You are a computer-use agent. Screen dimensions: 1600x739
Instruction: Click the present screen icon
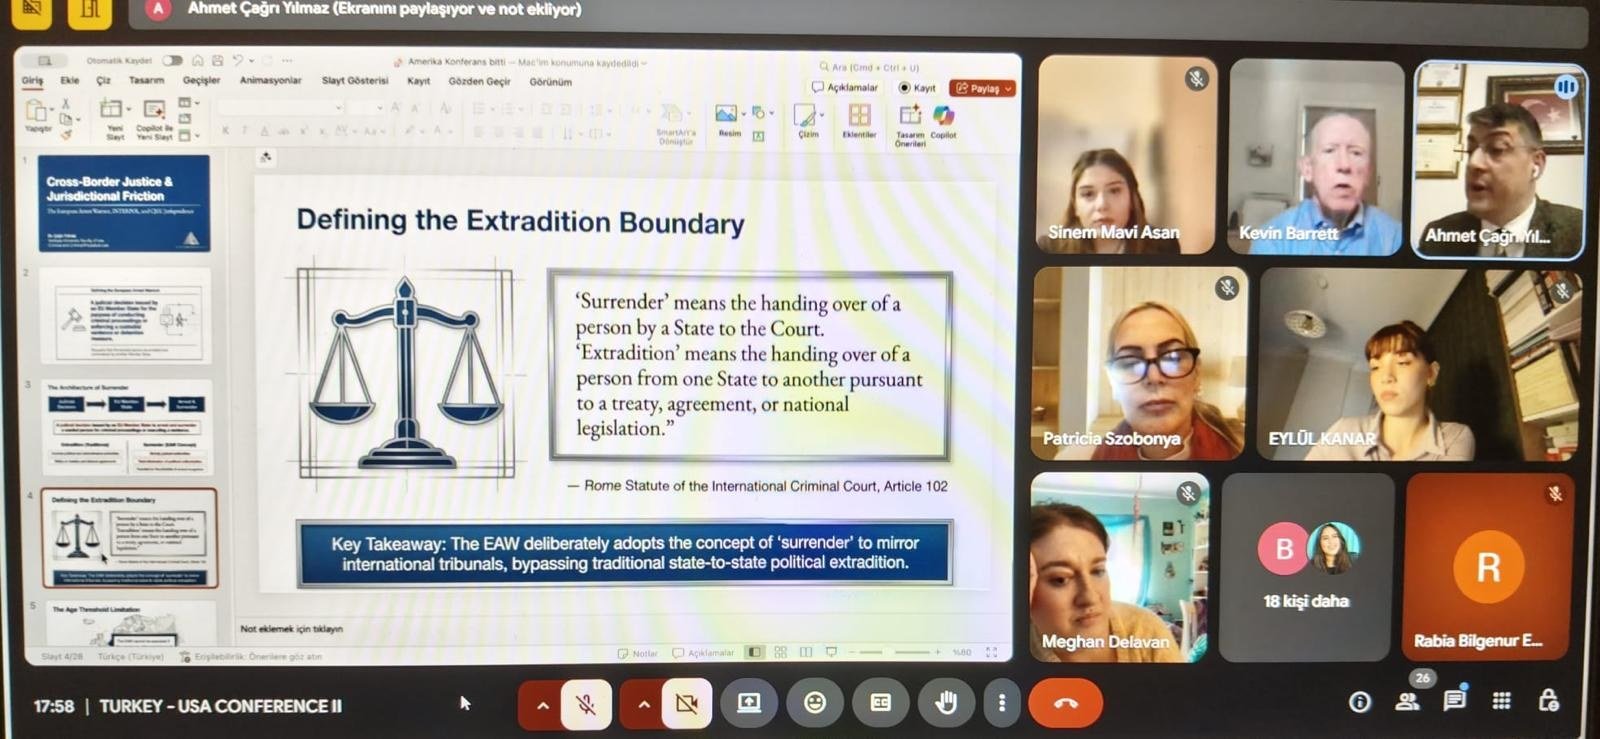pyautogui.click(x=749, y=703)
